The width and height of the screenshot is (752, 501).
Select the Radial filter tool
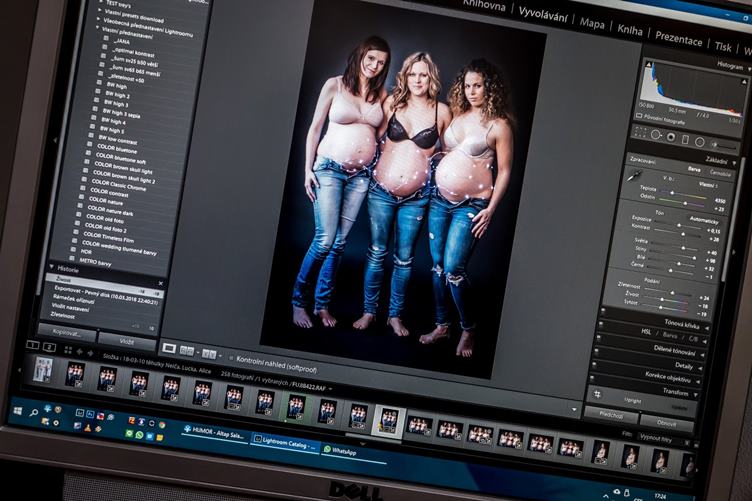[700, 142]
